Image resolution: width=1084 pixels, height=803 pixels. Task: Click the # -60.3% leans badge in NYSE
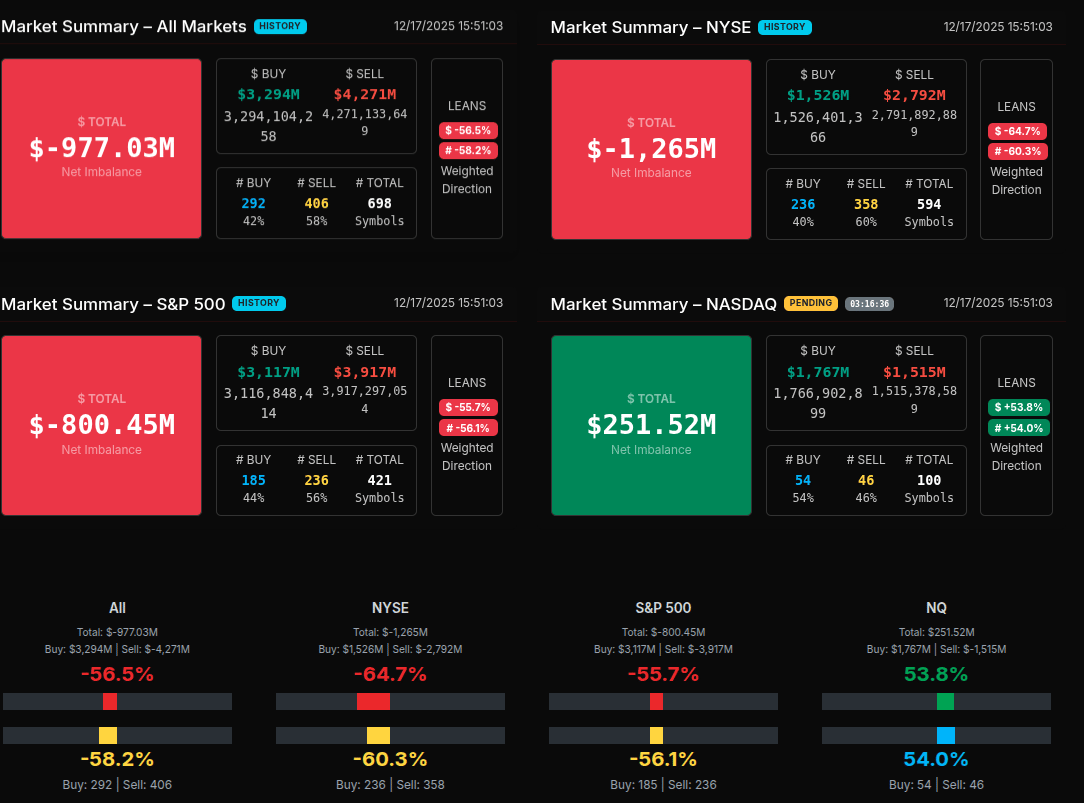click(x=1016, y=152)
